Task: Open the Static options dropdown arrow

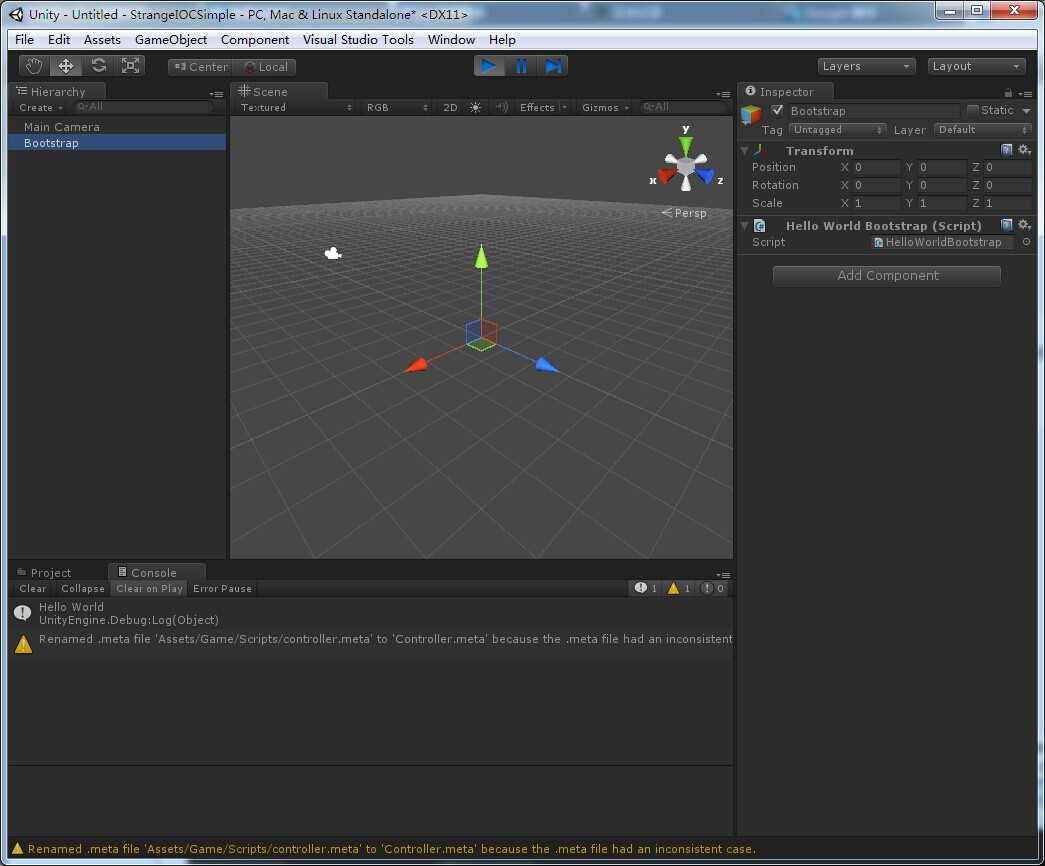Action: [x=1026, y=111]
